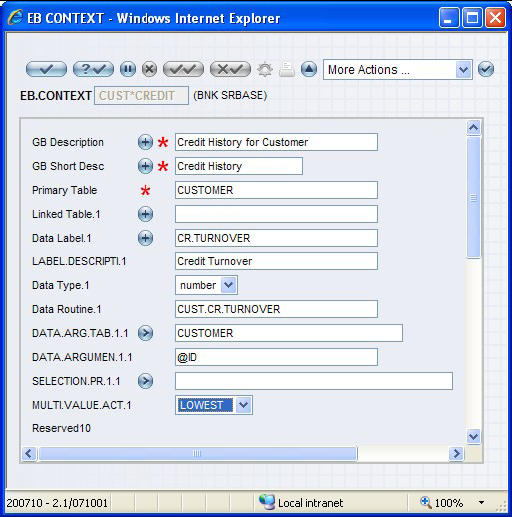Expand Data Label.1 with plus icon
This screenshot has width=512, height=517.
(x=145, y=238)
